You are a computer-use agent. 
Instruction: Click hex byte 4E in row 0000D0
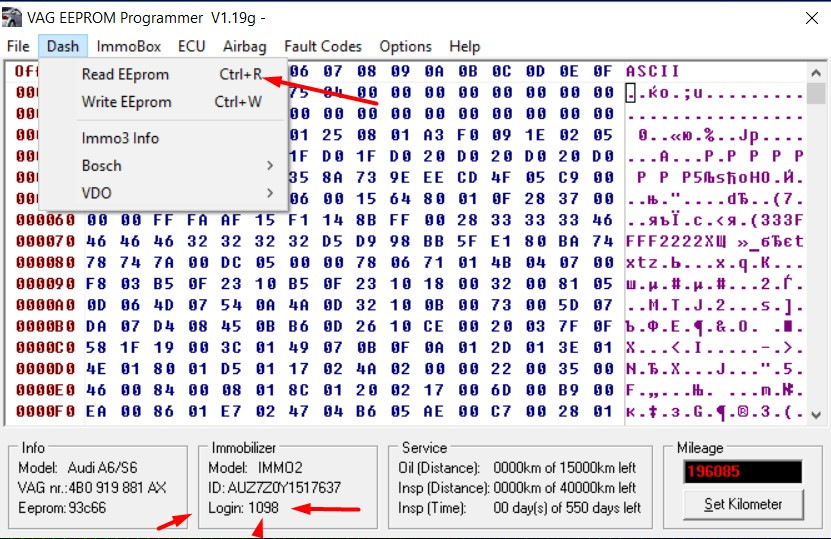[x=96, y=369]
